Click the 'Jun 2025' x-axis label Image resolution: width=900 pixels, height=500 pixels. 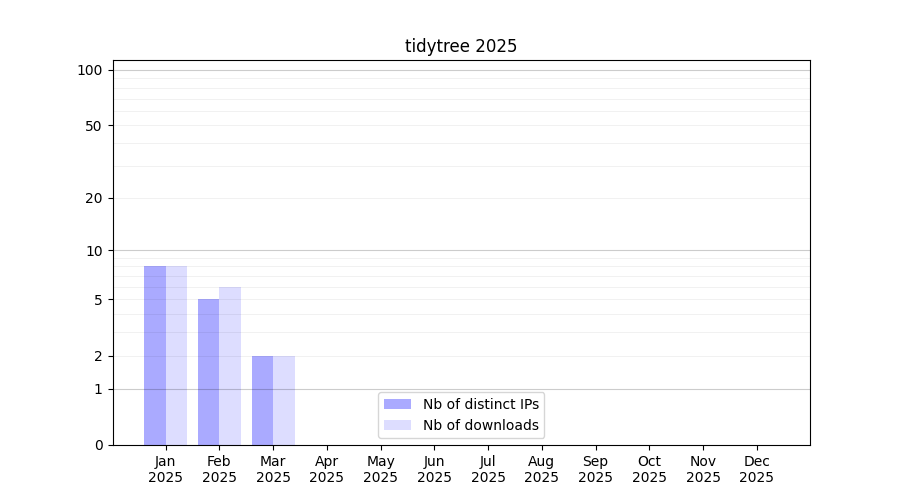(x=434, y=469)
